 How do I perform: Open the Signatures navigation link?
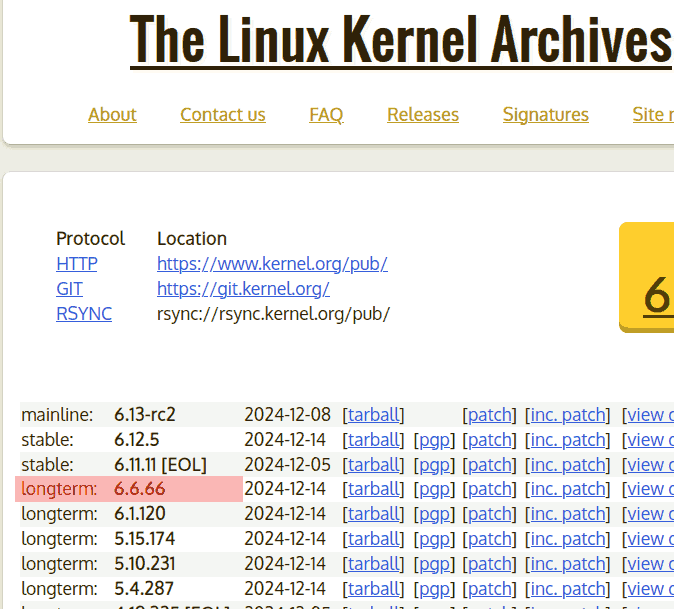[x=545, y=115]
